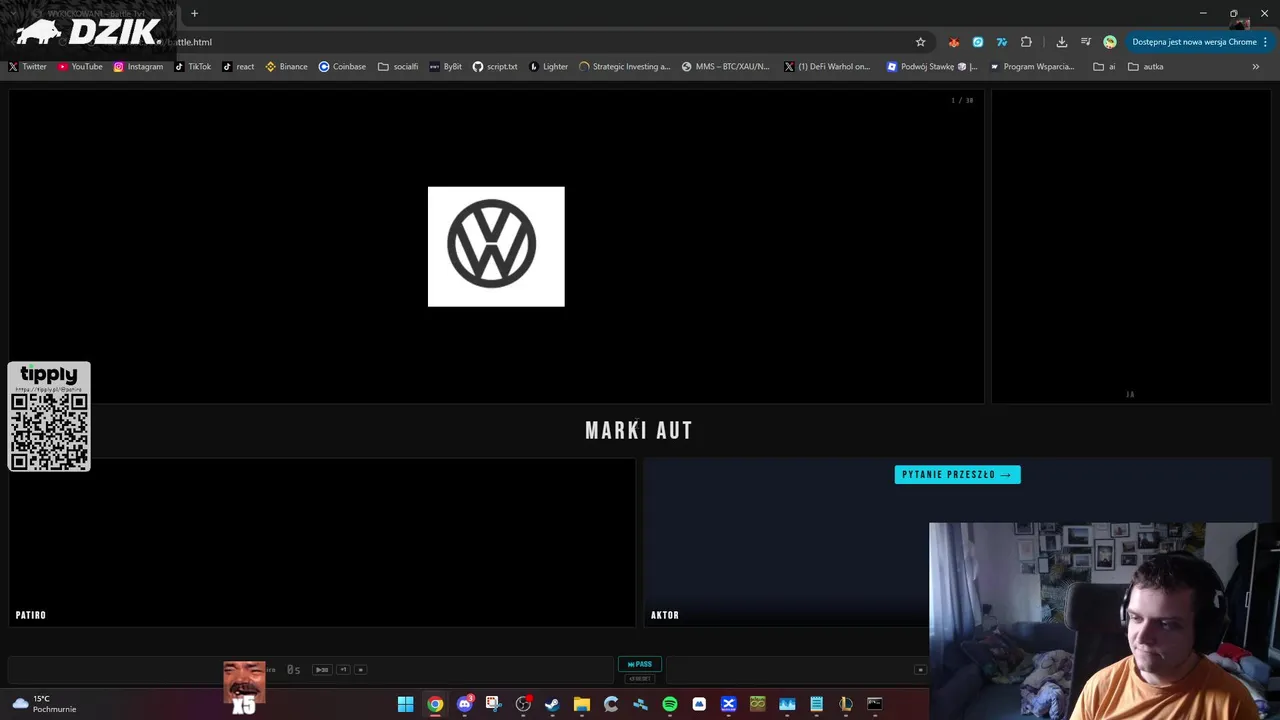1280x720 pixels.
Task: Open the TikTok bookmark
Action: tap(193, 67)
